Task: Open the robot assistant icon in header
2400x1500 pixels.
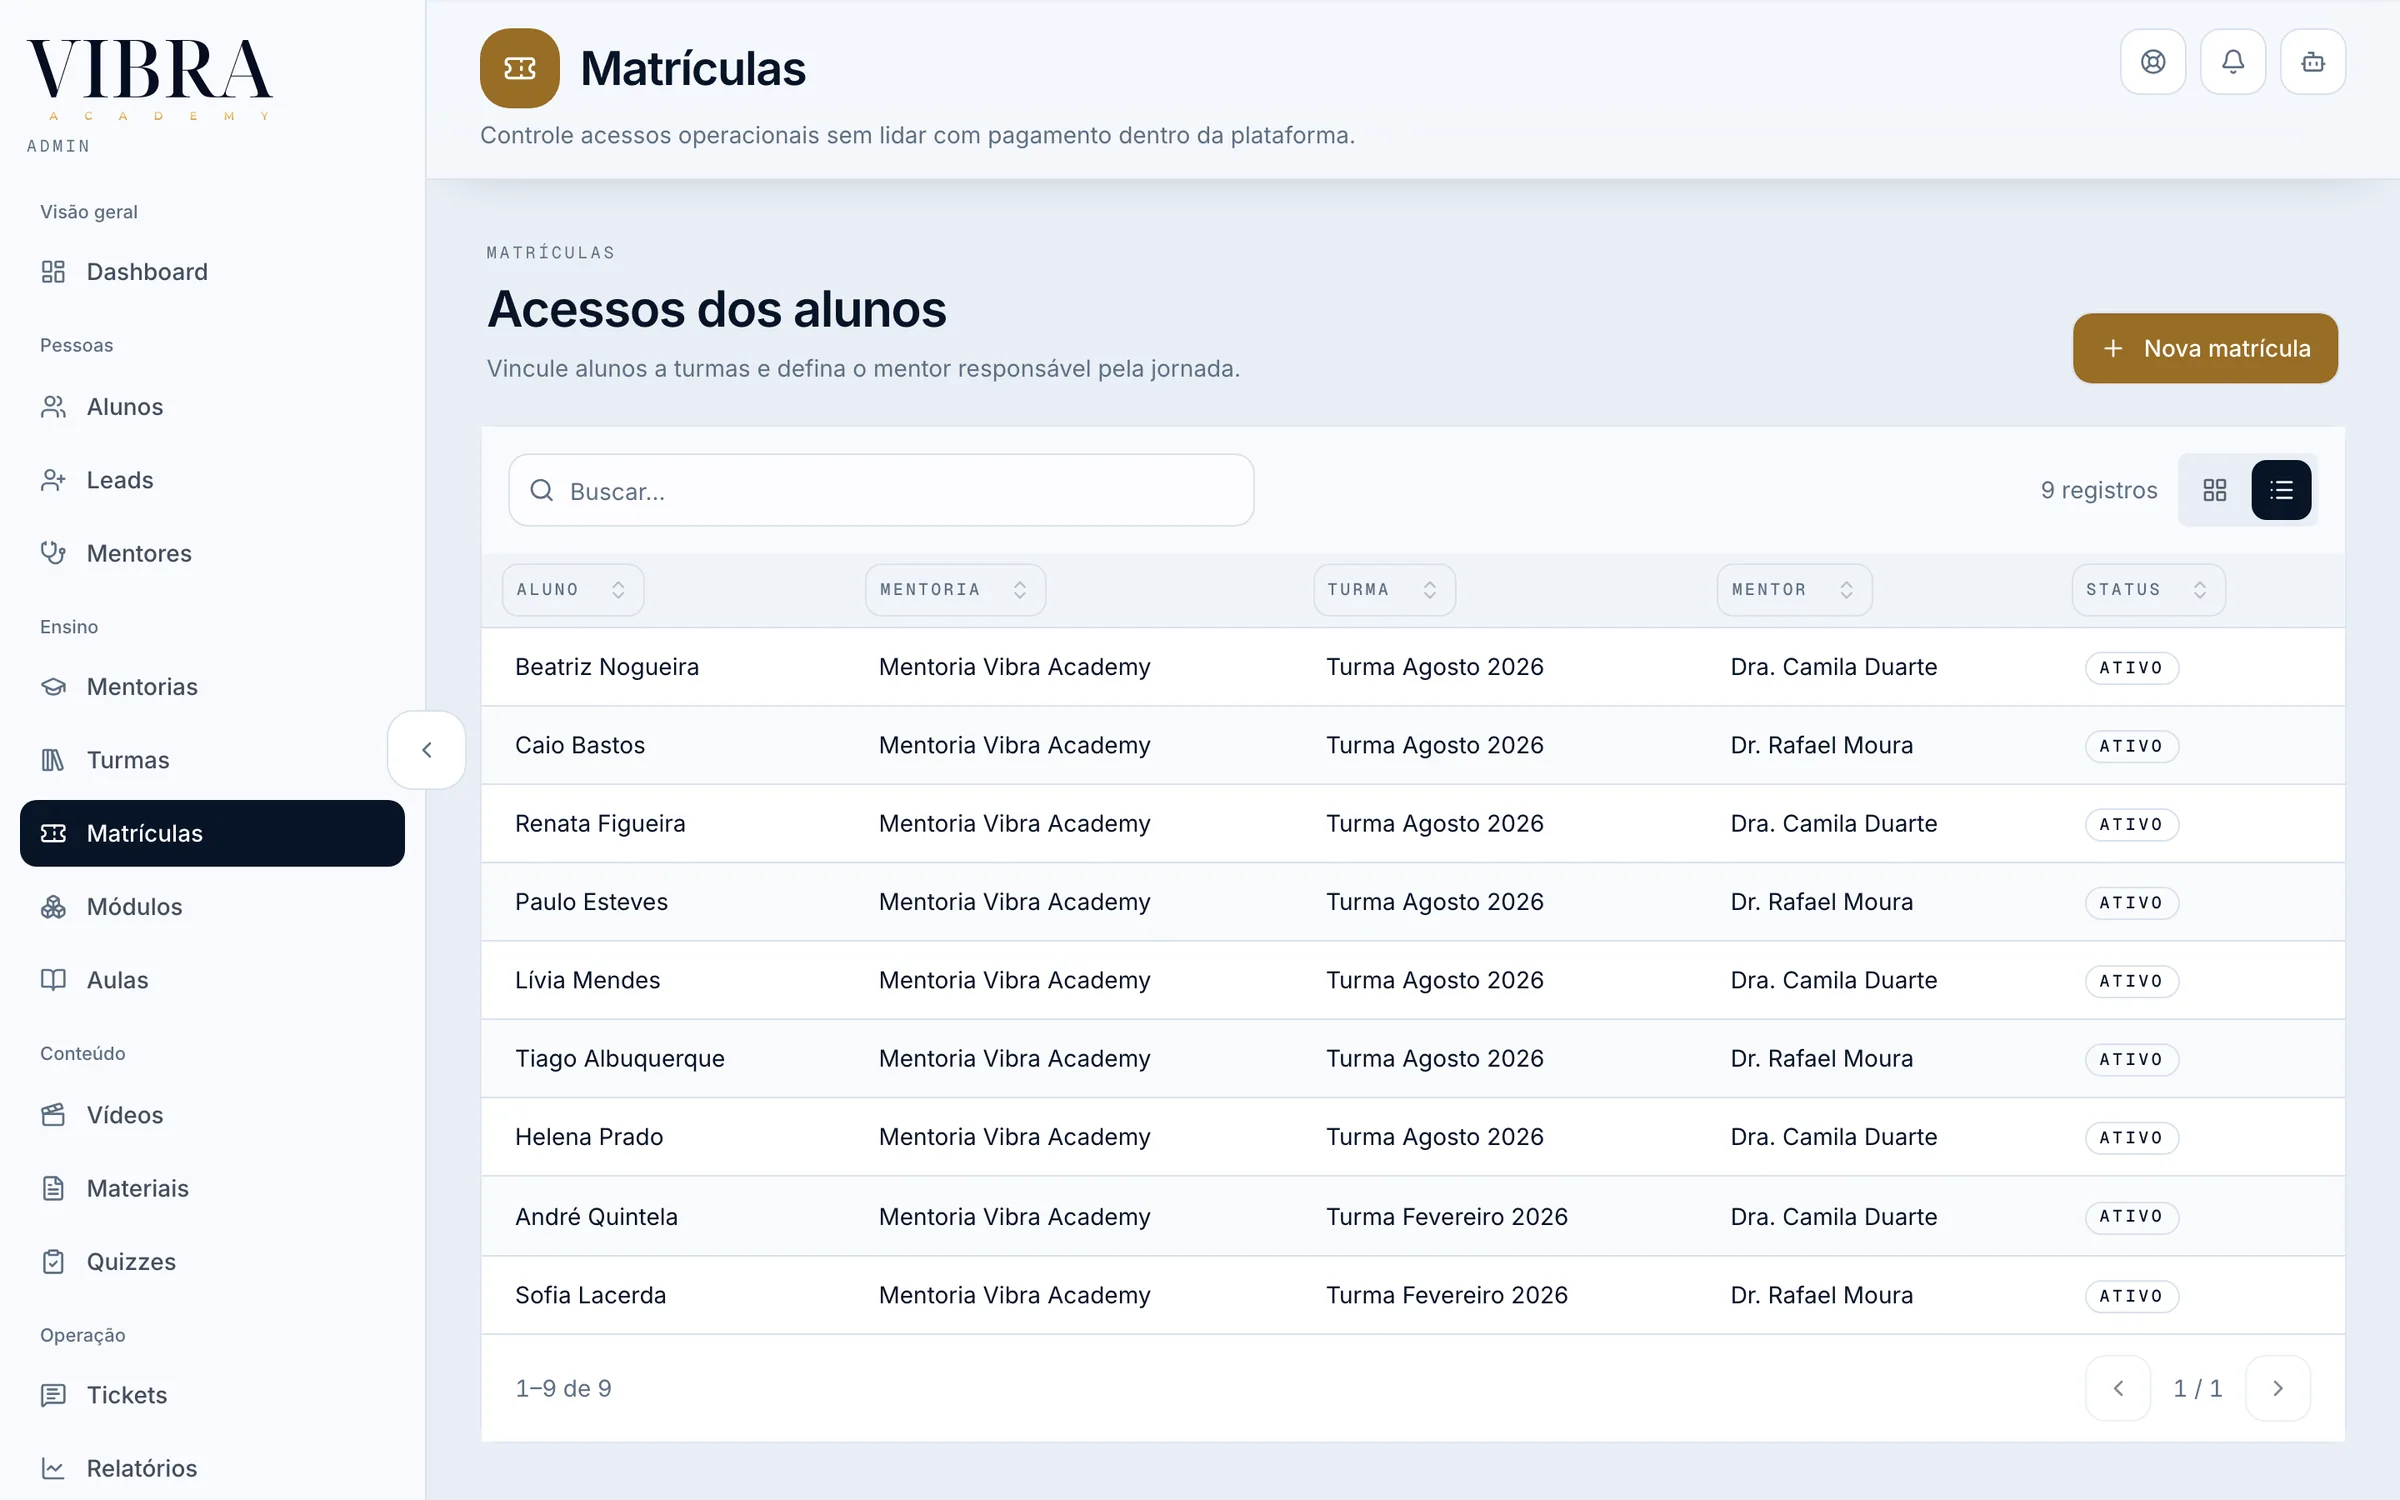Action: click(2313, 62)
